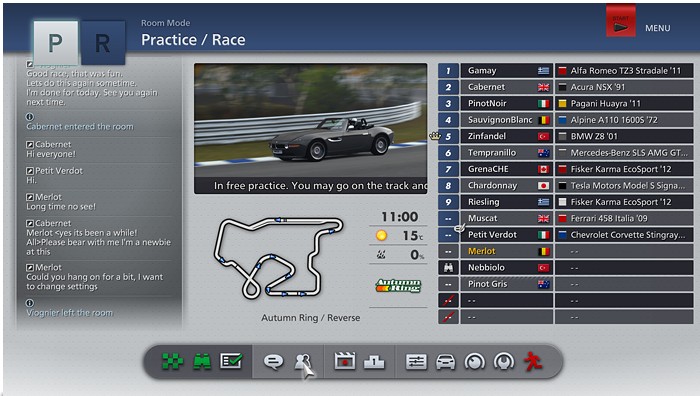Switch to the P practice mode tab

[56, 43]
